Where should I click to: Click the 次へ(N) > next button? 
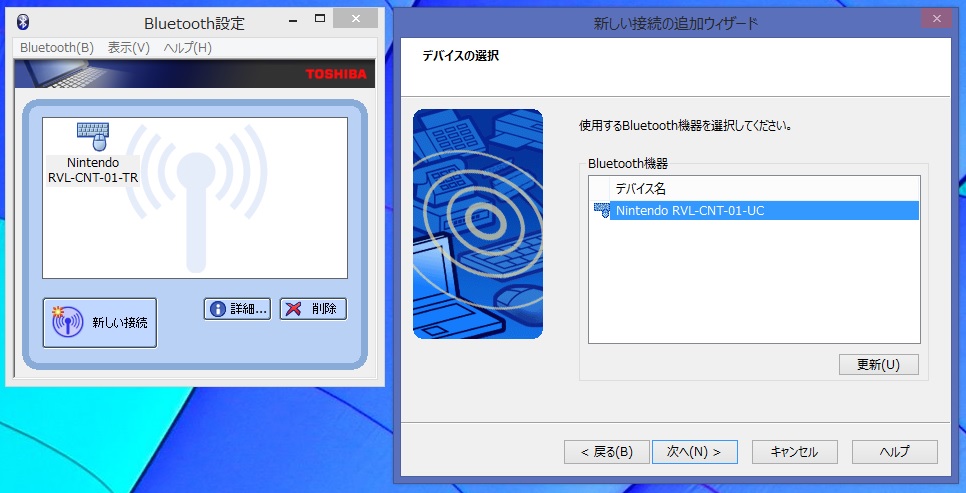pyautogui.click(x=694, y=452)
